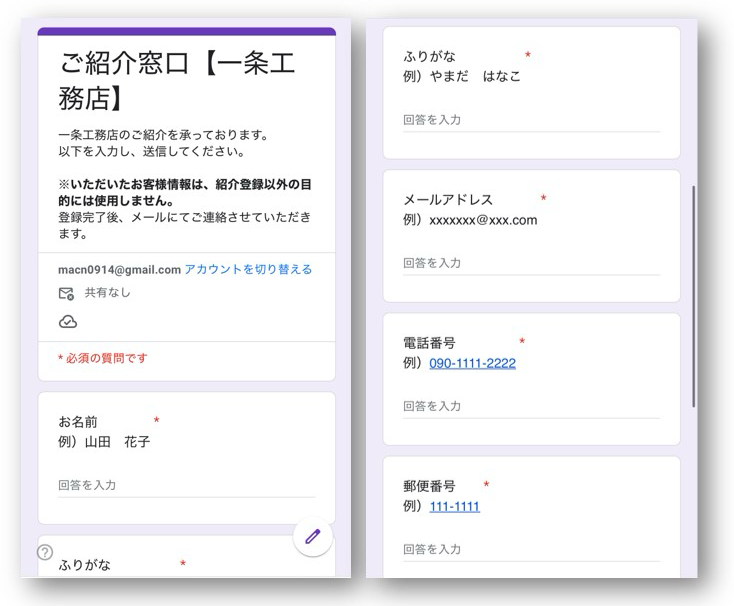Click the 必須の質問です notice

coord(103,358)
